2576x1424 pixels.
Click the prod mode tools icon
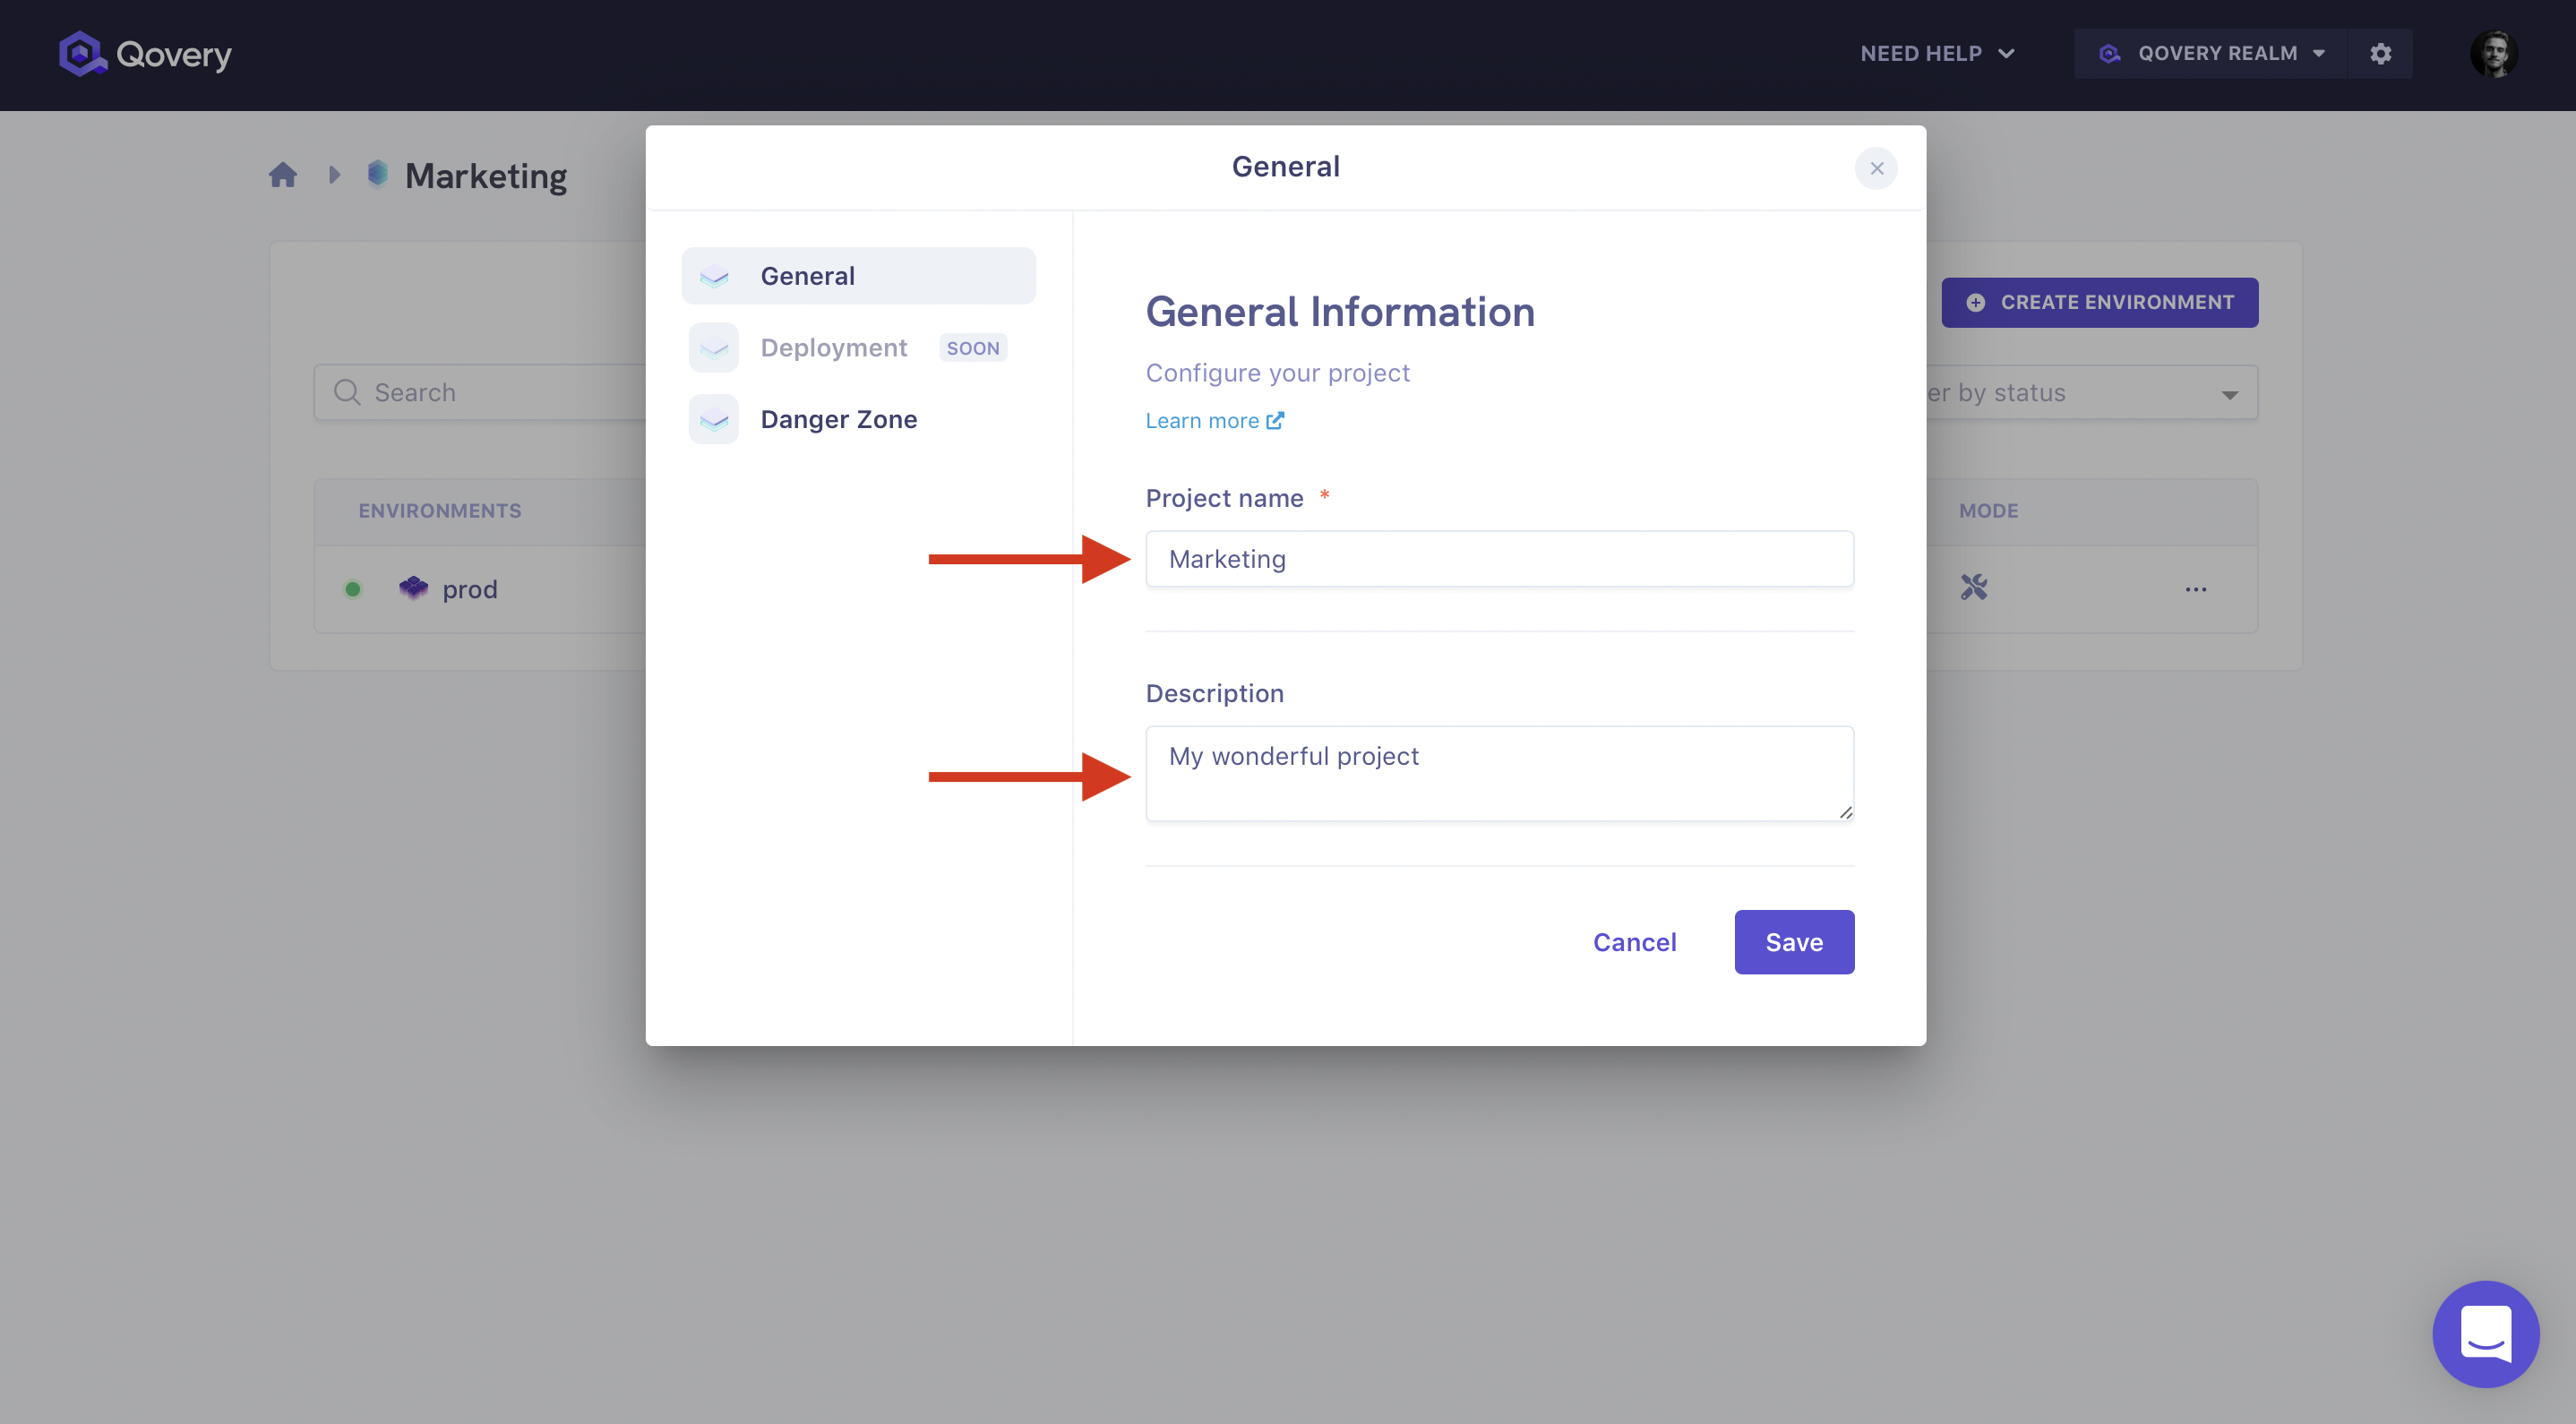[x=1973, y=587]
